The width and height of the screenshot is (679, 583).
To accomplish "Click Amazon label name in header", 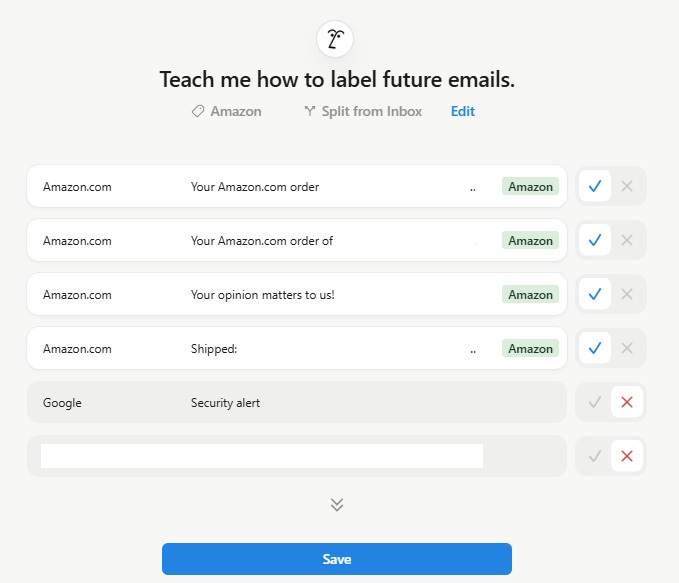I will coord(236,111).
